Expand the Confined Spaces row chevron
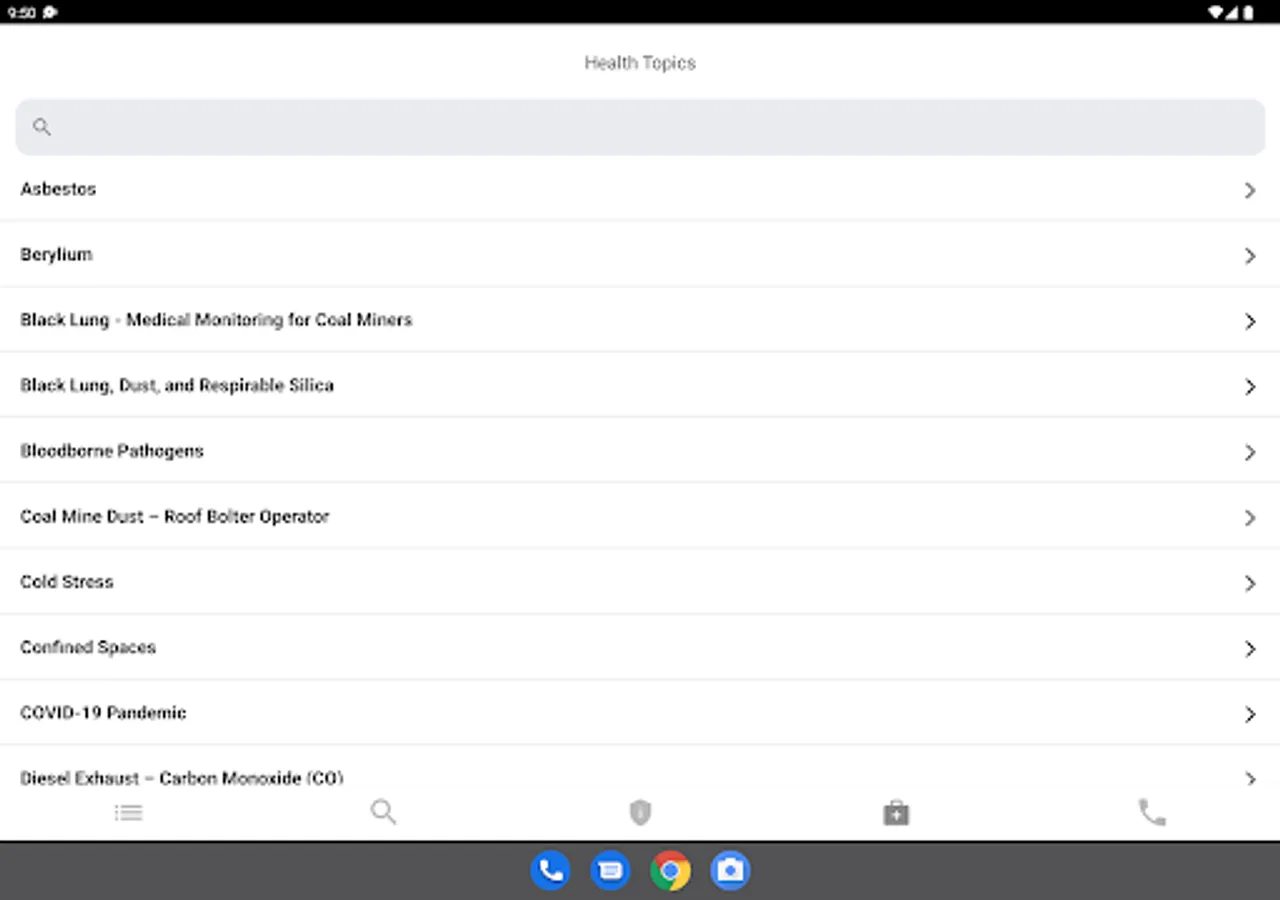Screen dimensions: 1280x900 click(x=1250, y=649)
